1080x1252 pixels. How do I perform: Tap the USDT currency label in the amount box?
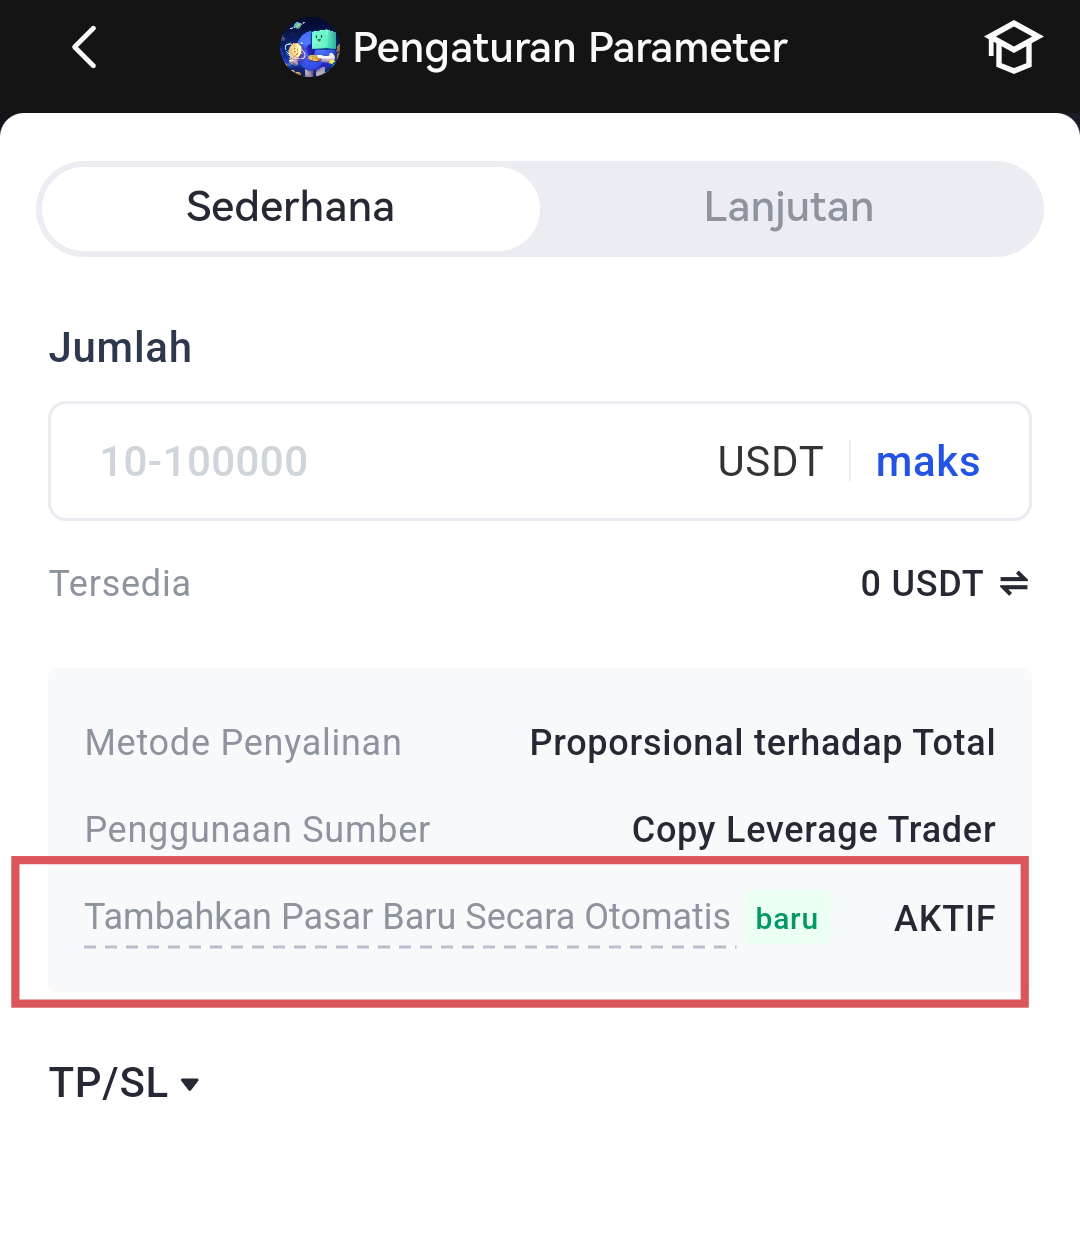(x=770, y=462)
